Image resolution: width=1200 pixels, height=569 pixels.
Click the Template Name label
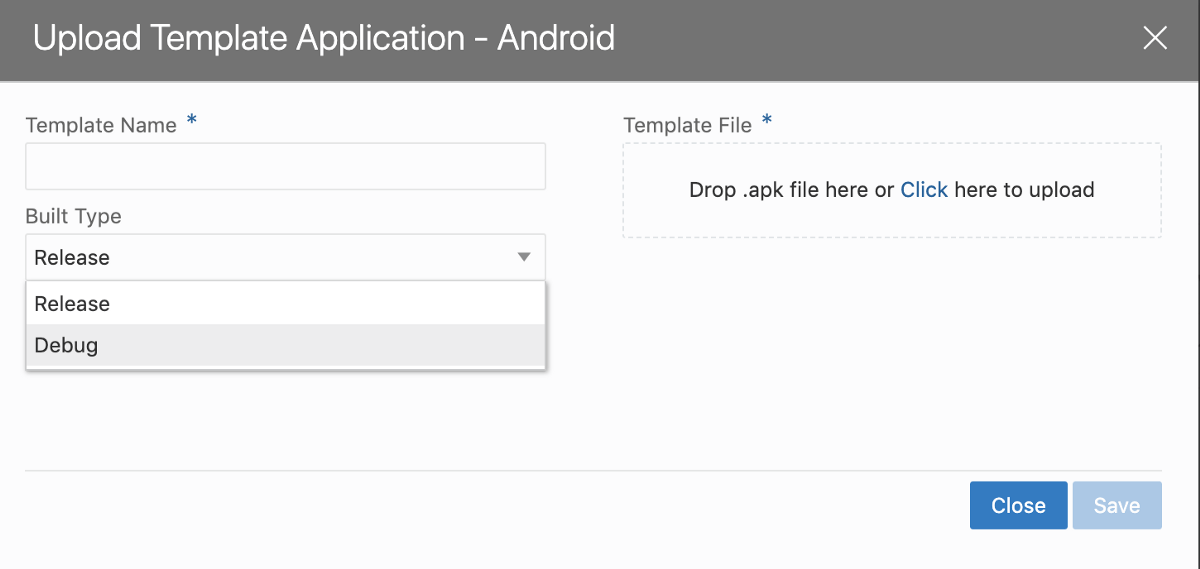(101, 126)
